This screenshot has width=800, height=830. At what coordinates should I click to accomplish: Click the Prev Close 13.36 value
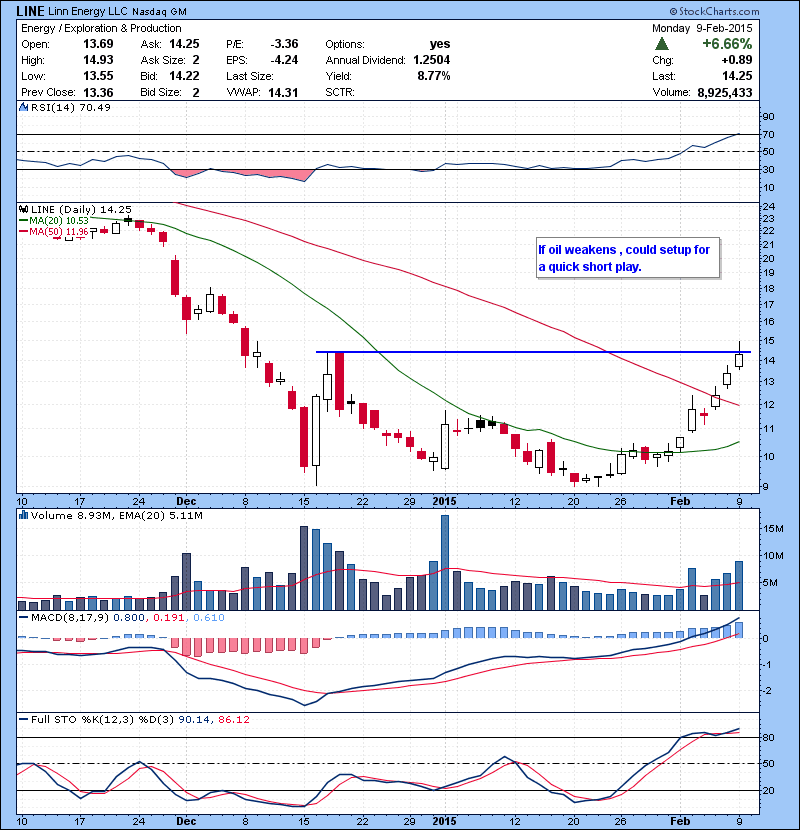(98, 93)
